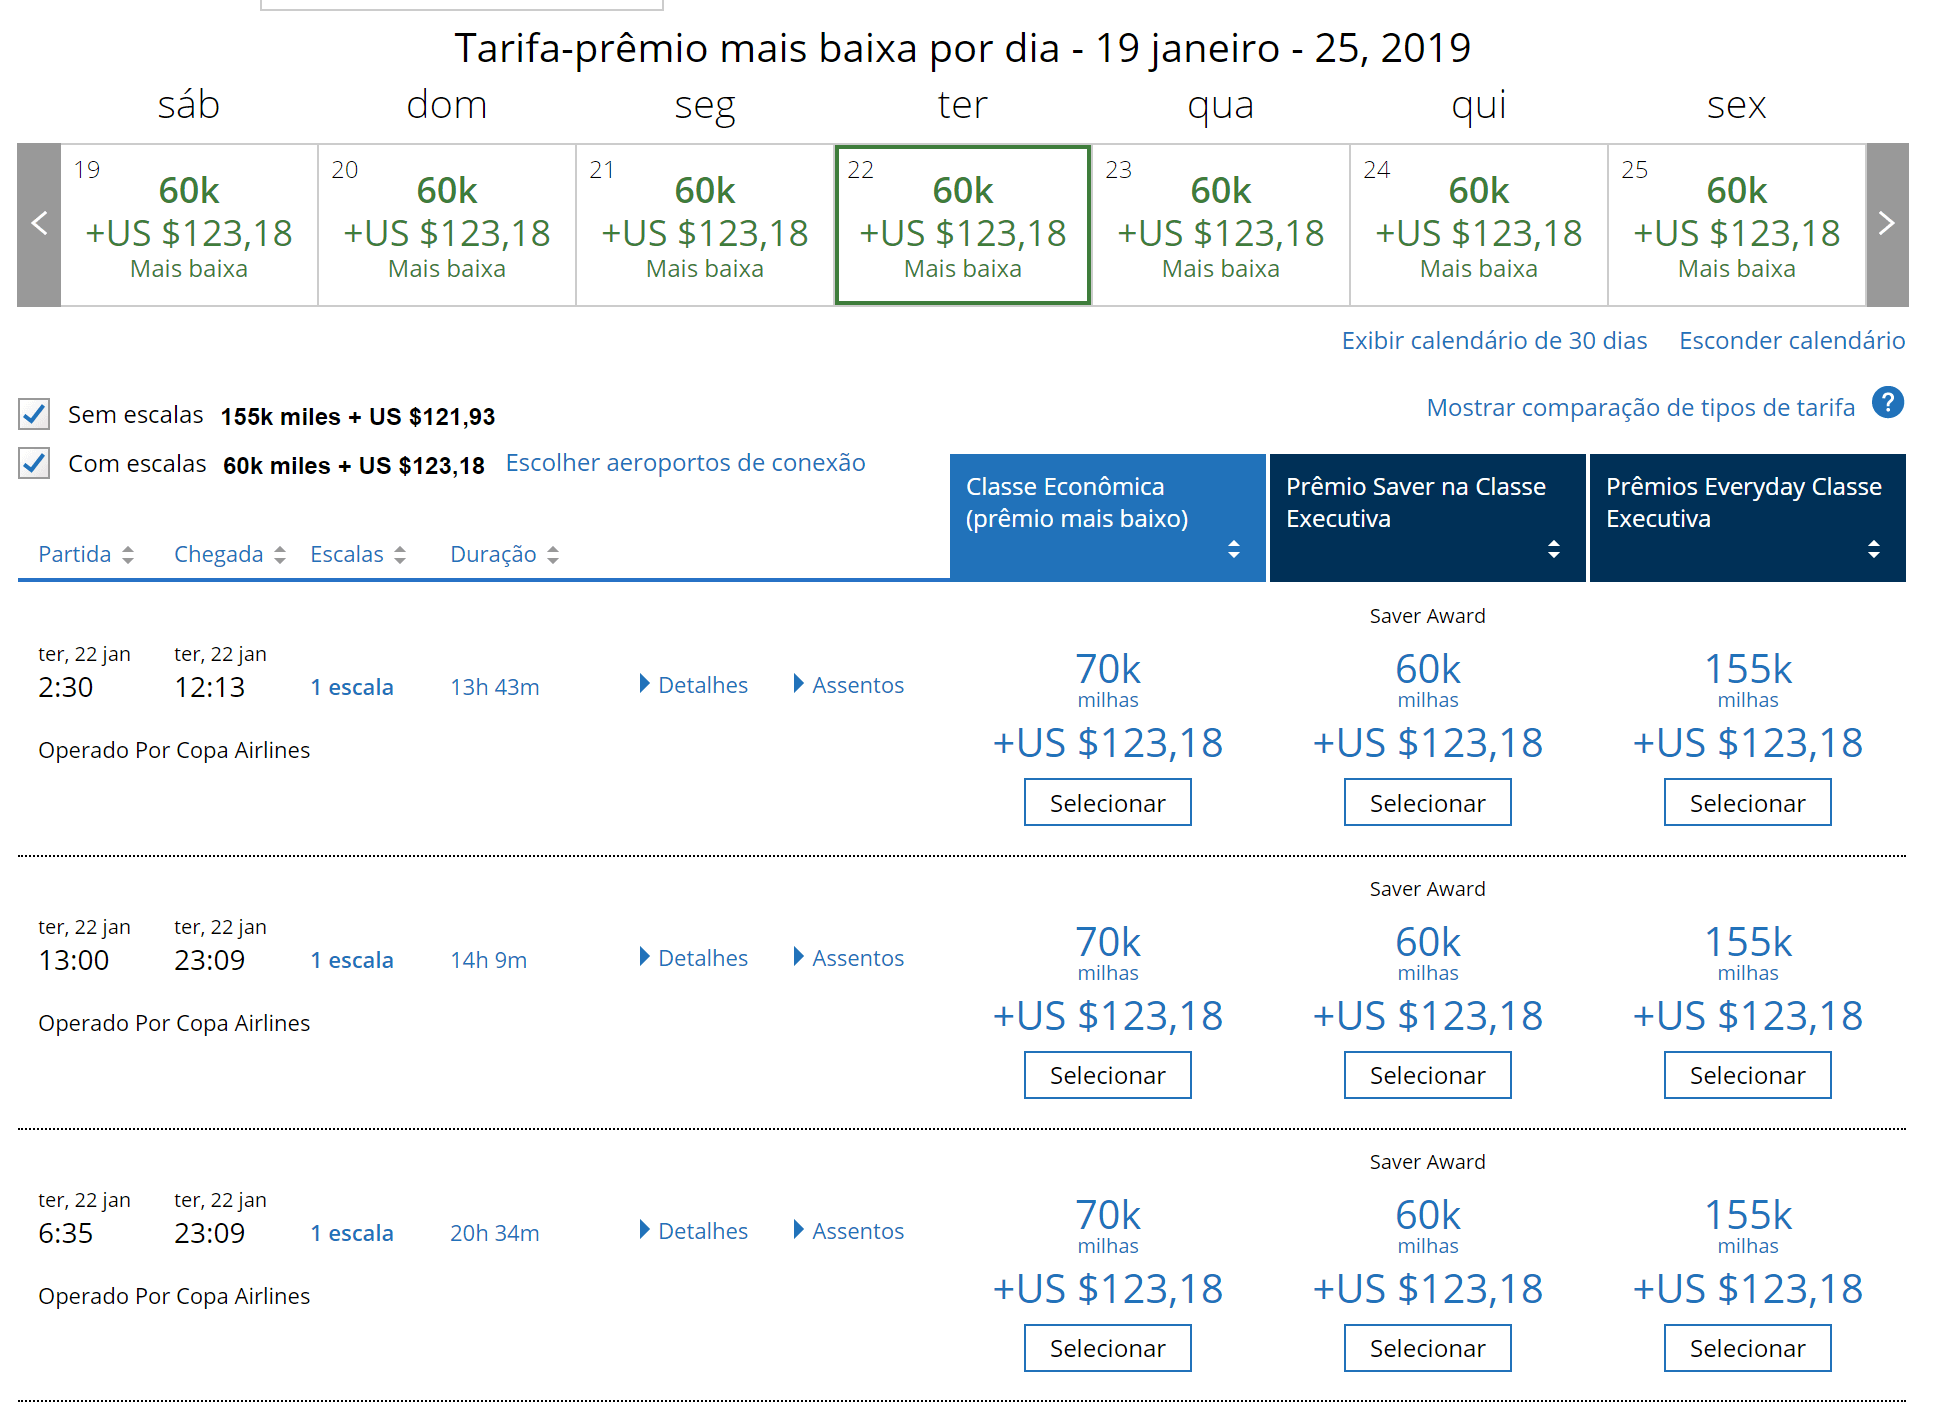Open Escolher aeroportos de conexão
The height and width of the screenshot is (1419, 1951).
(685, 463)
